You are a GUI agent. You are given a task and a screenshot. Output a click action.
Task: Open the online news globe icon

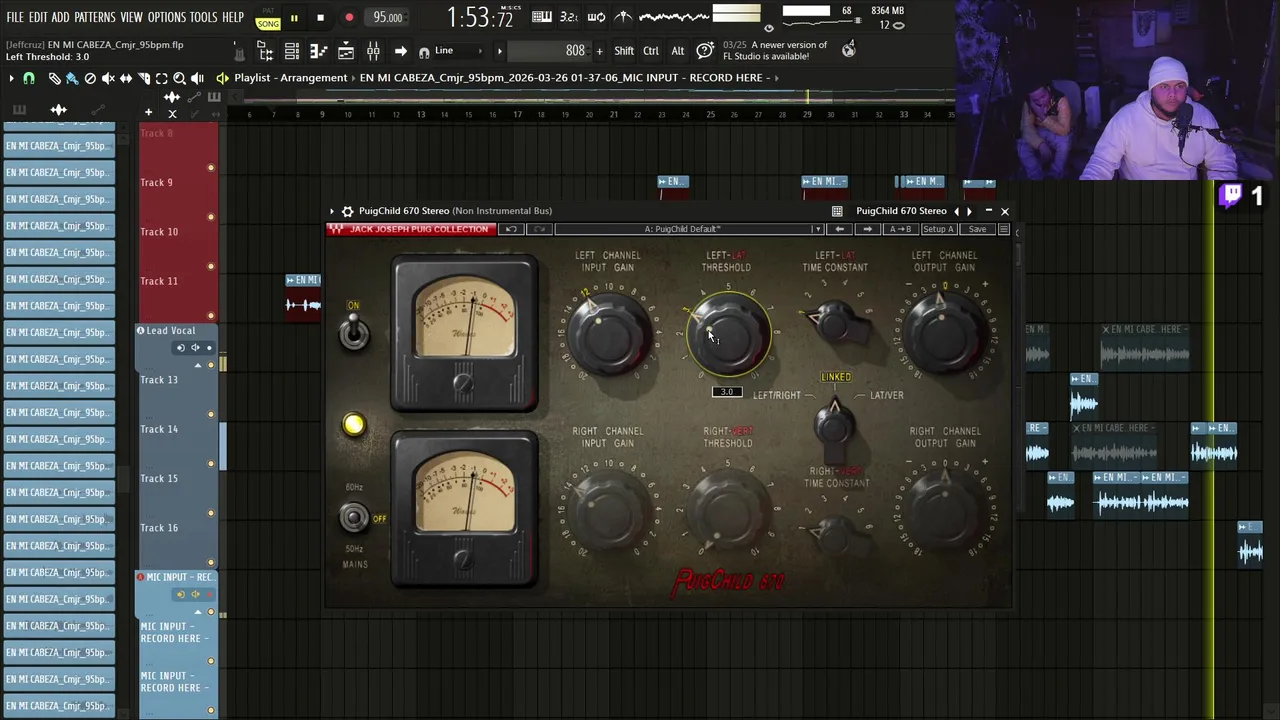click(849, 49)
